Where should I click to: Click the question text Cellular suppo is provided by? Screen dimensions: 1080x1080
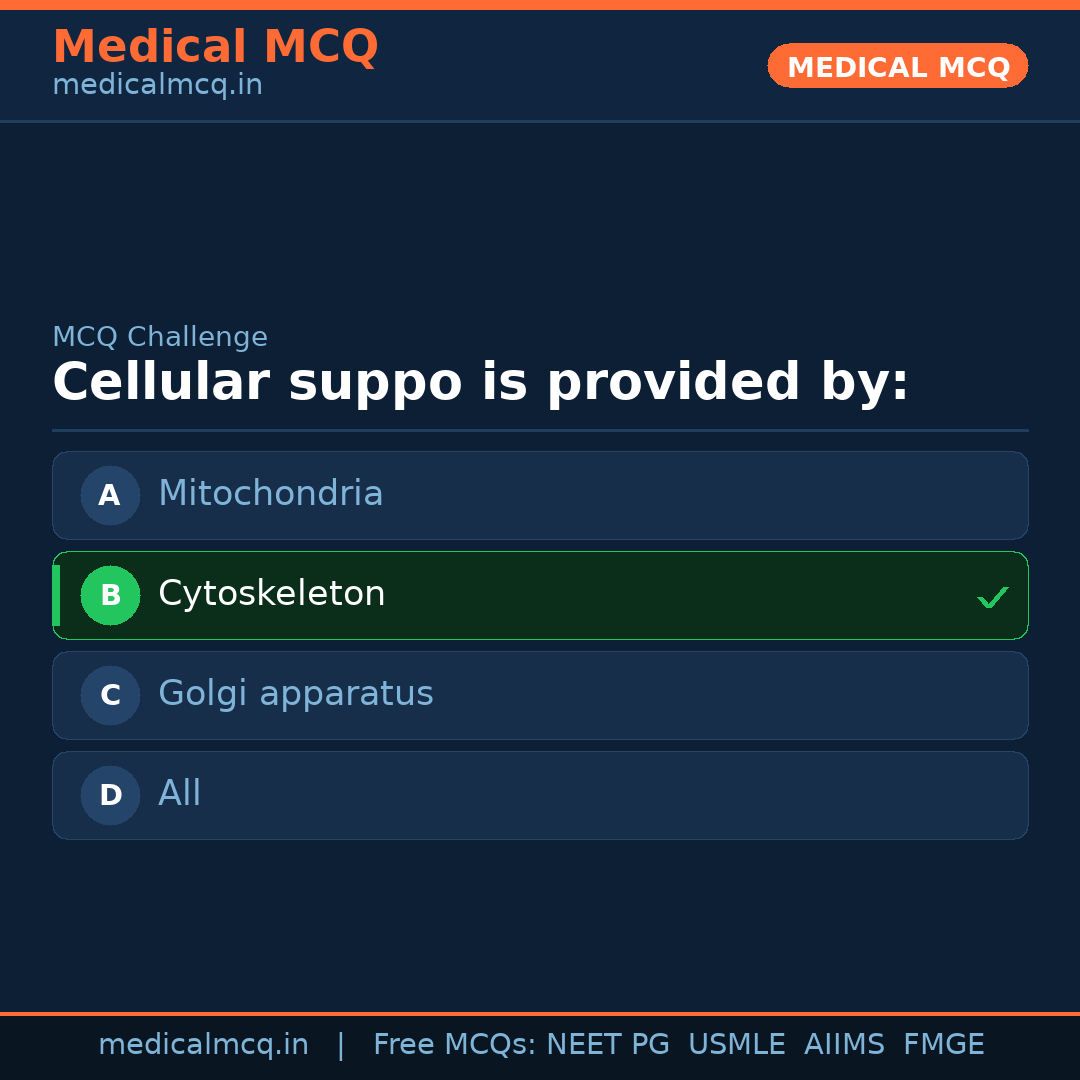482,381
